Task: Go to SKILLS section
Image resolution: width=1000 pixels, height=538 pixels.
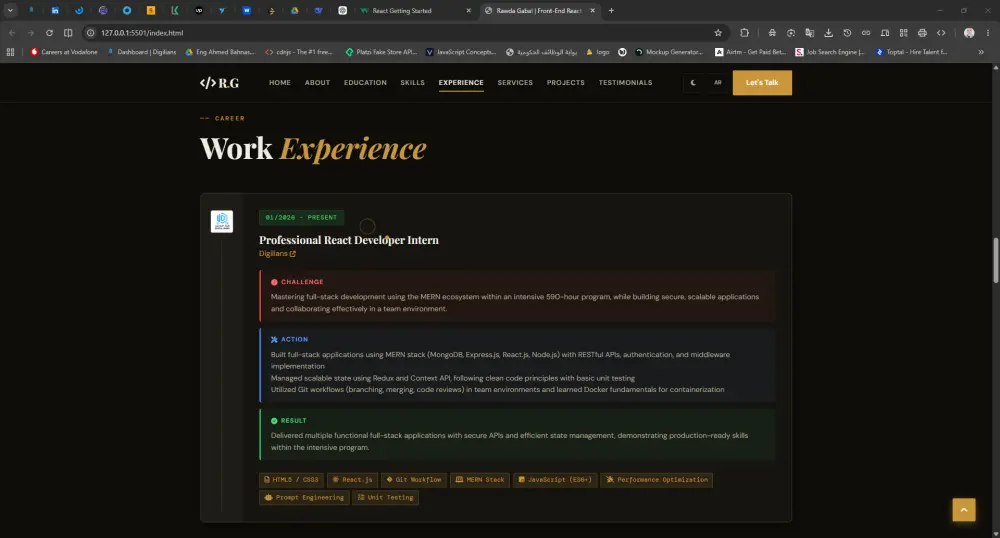Action: tap(413, 83)
